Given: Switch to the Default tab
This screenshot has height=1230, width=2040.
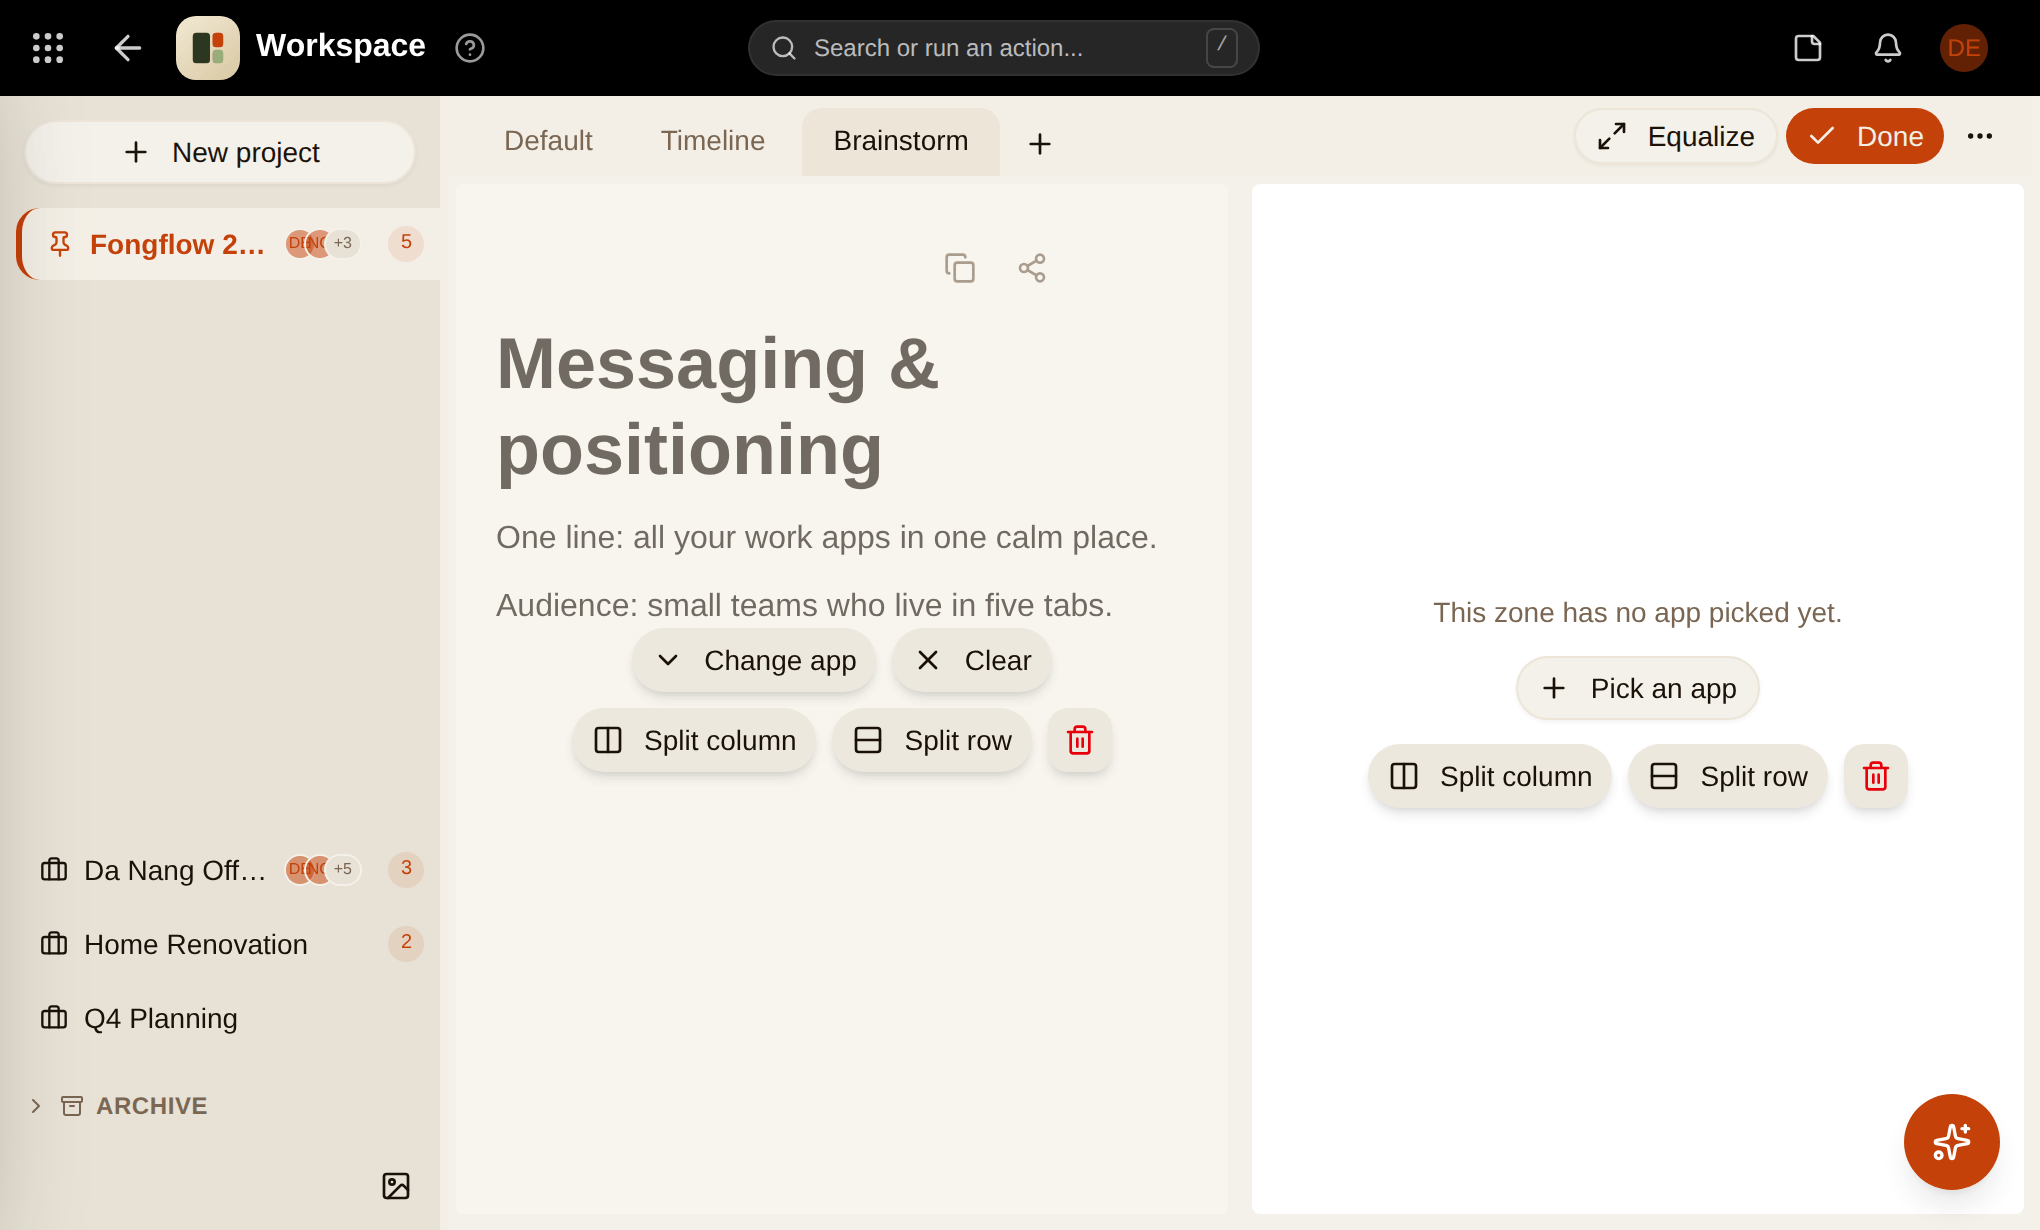Looking at the screenshot, I should pos(548,141).
